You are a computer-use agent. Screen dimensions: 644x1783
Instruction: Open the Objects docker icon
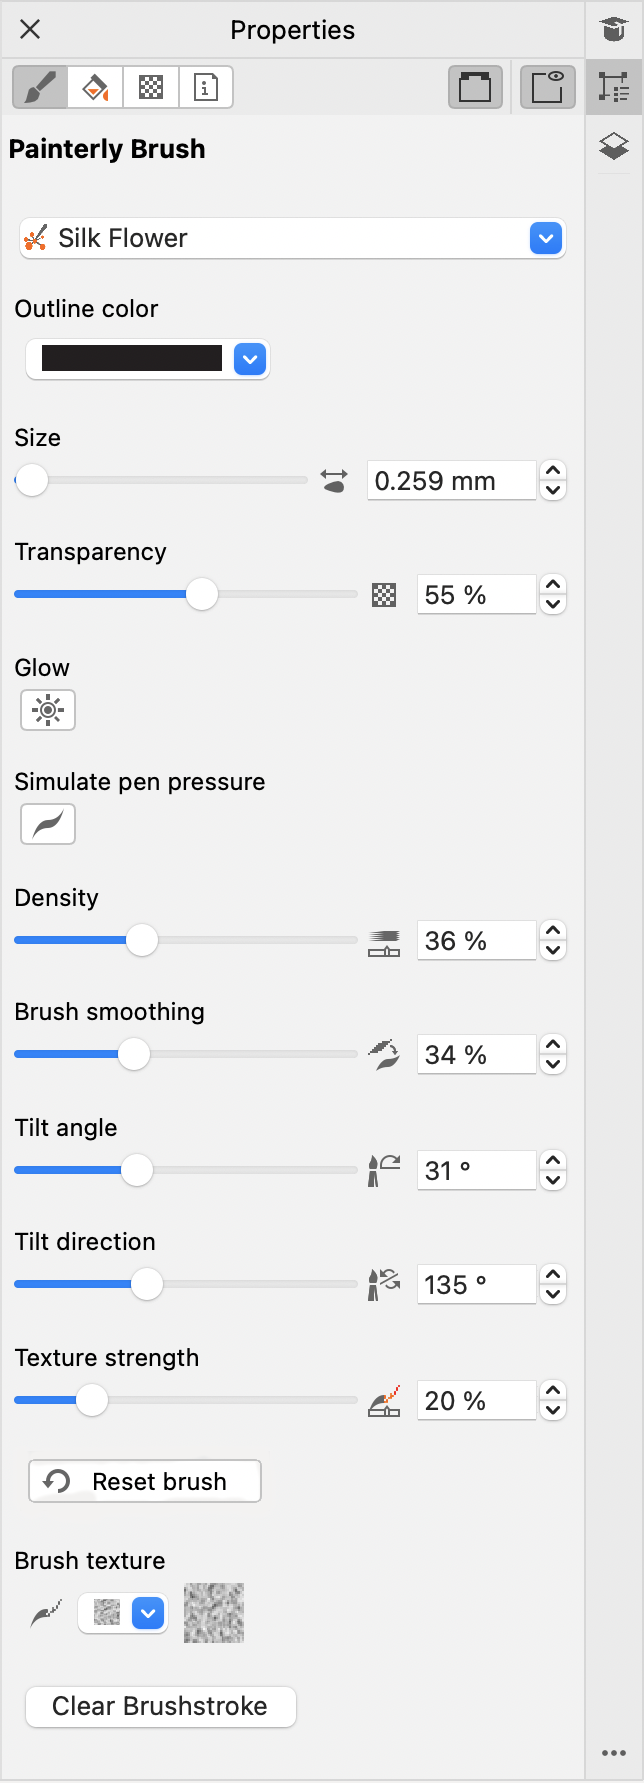pyautogui.click(x=614, y=87)
